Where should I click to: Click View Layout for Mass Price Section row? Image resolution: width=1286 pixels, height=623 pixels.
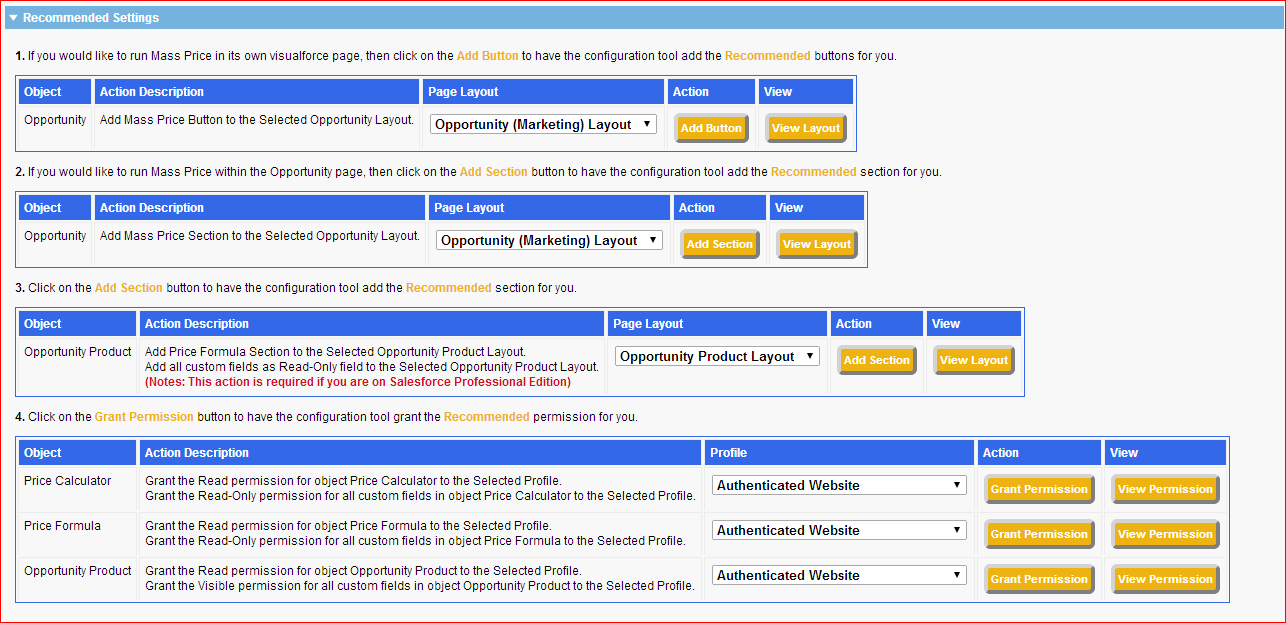point(817,244)
